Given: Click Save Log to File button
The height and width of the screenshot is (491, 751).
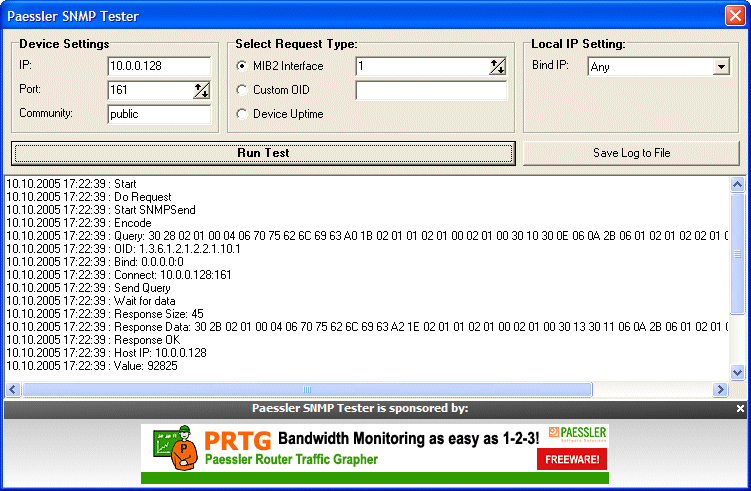Looking at the screenshot, I should tap(631, 153).
